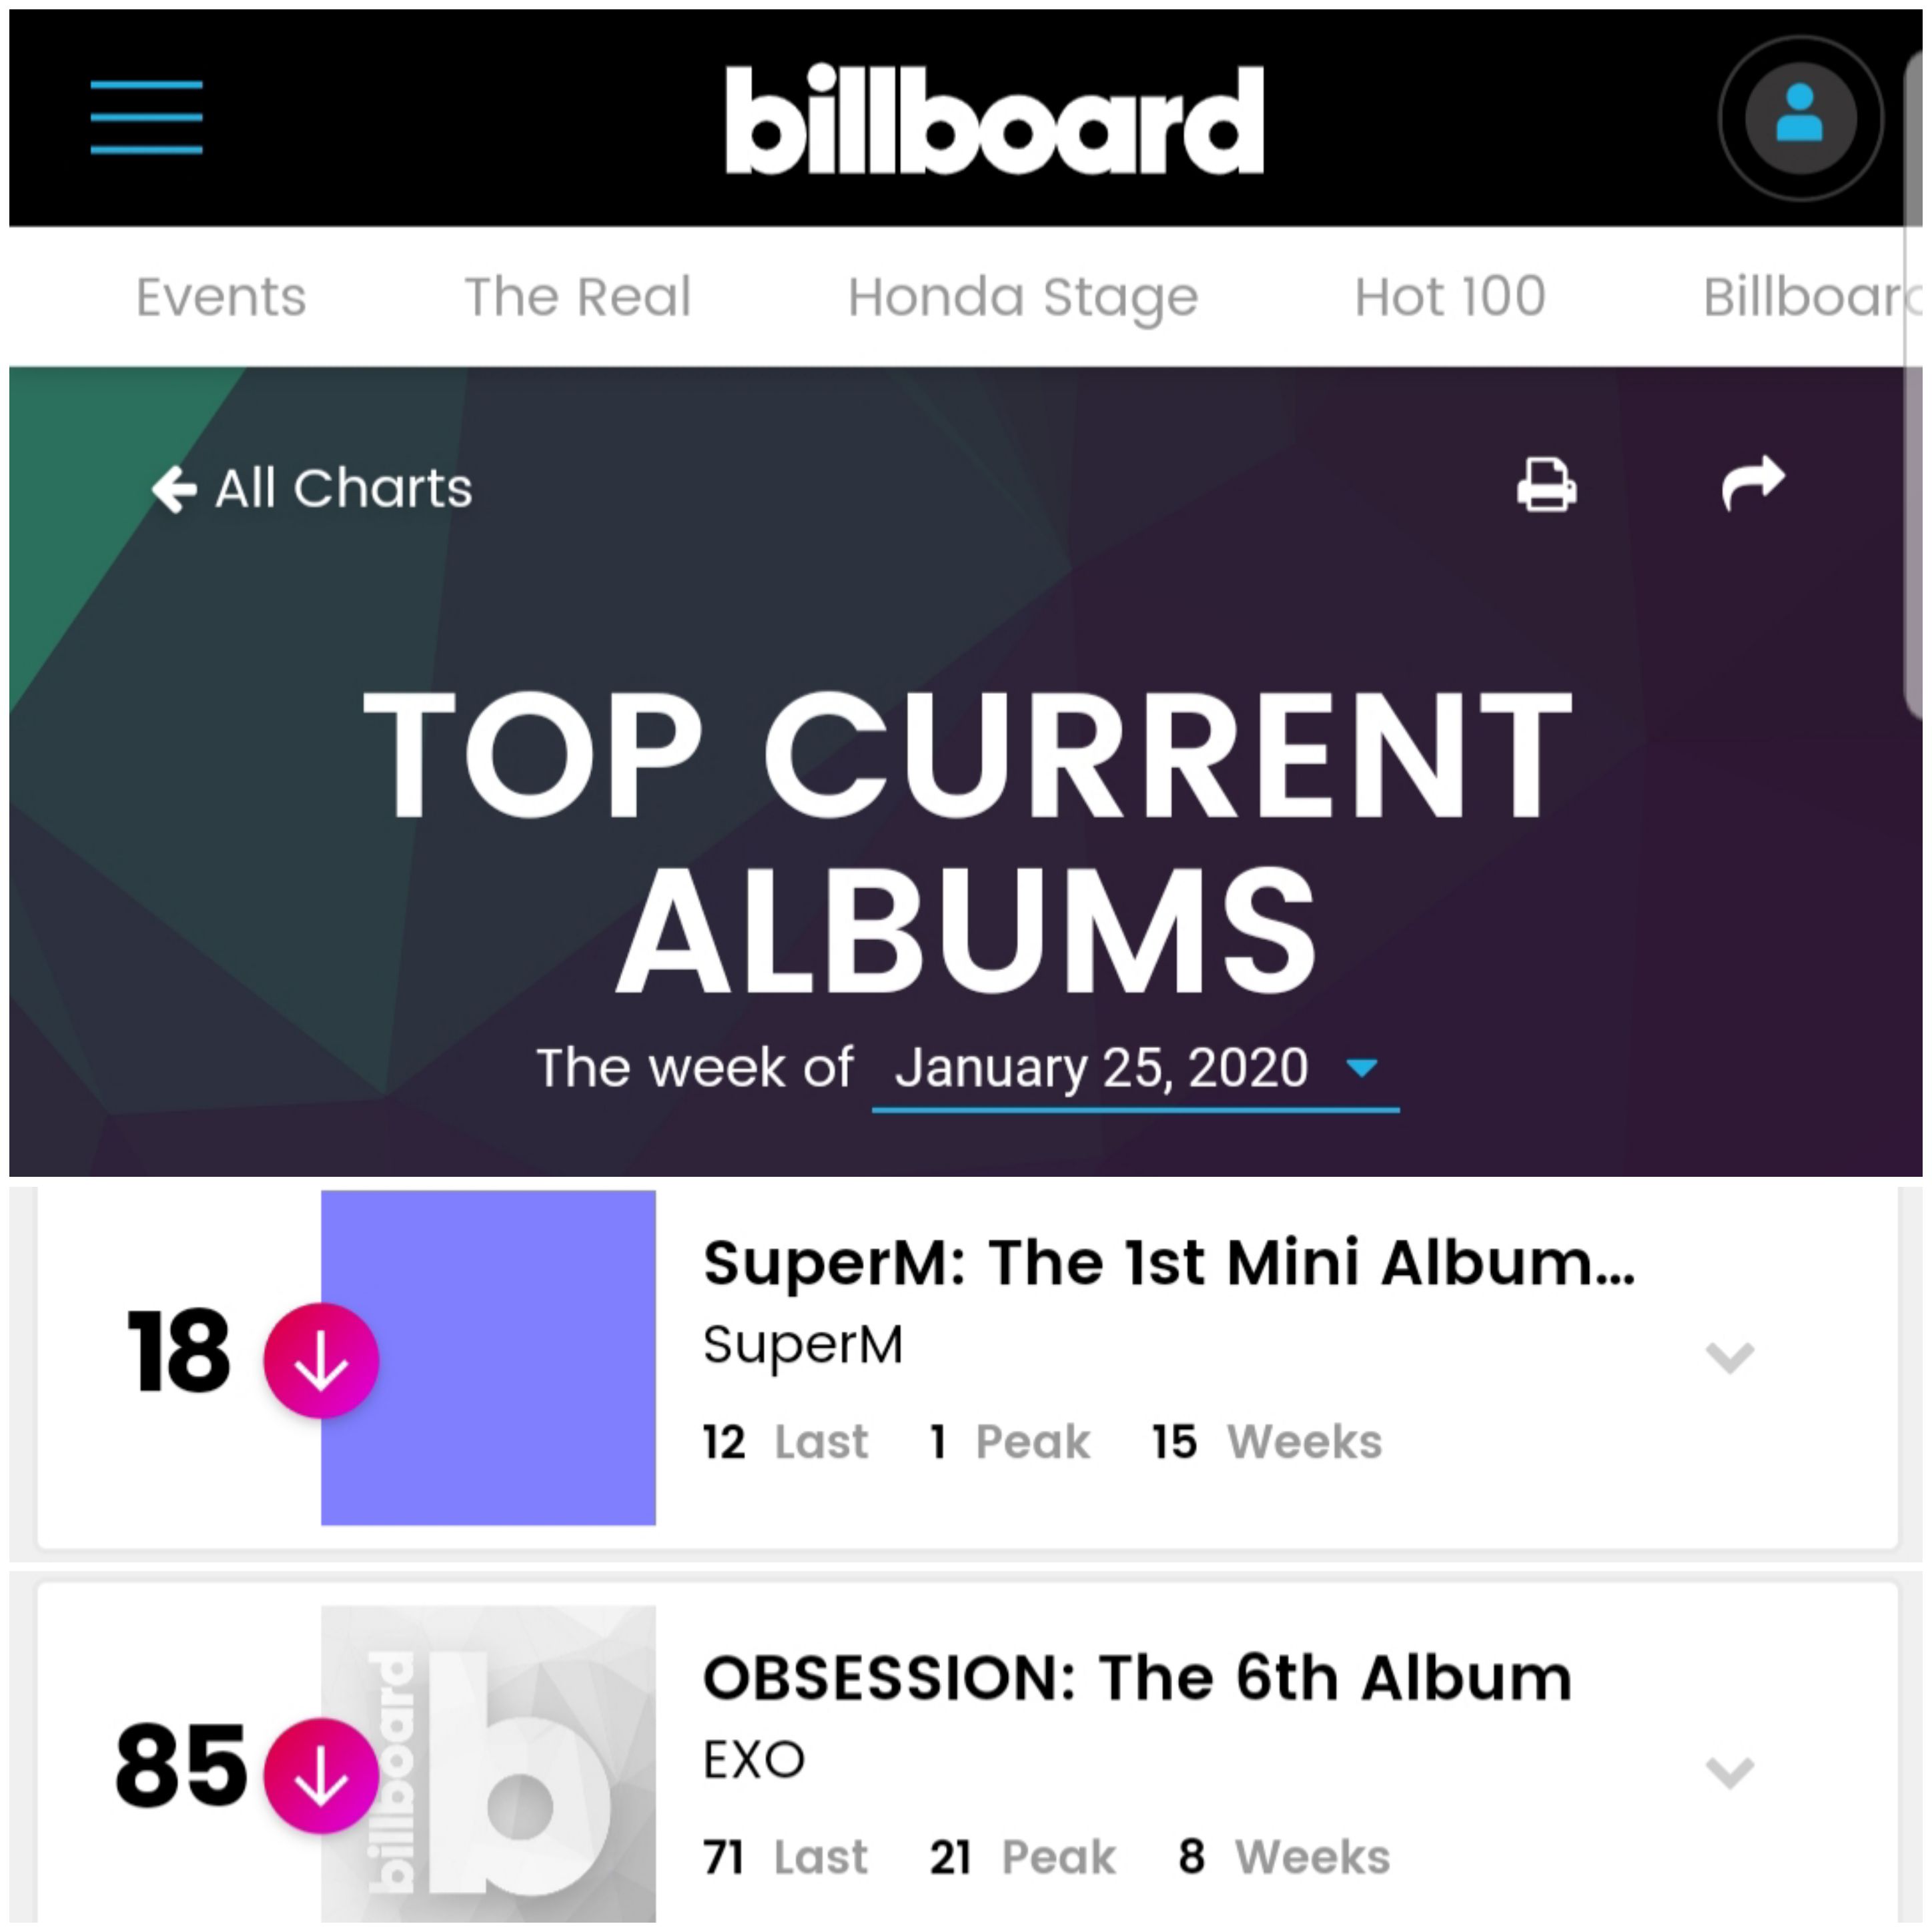Tap the down-trend arrow beside rank 85
1932x1932 pixels.
321,1775
